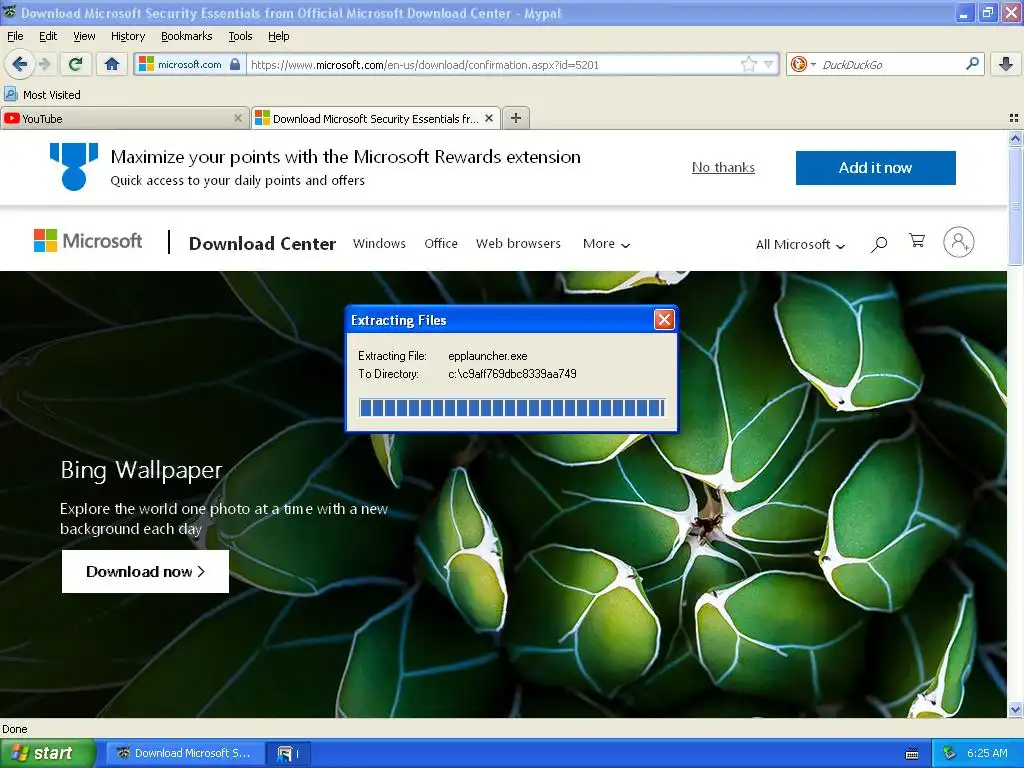The image size is (1024, 768).
Task: Click the padlock site security icon
Action: 235,64
